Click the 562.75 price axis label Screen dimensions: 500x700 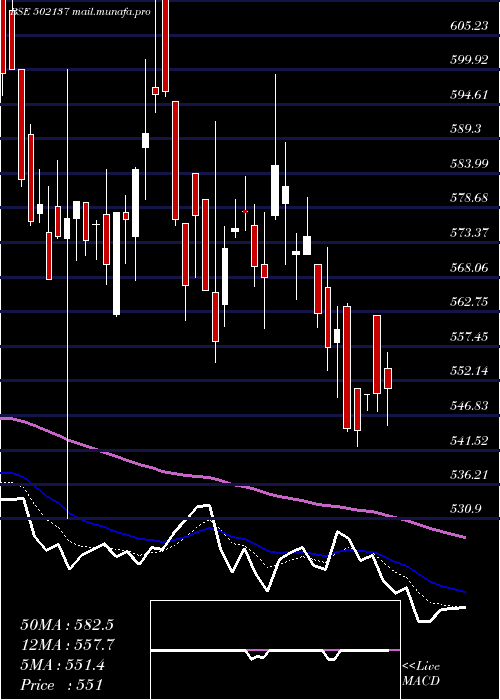tap(469, 302)
